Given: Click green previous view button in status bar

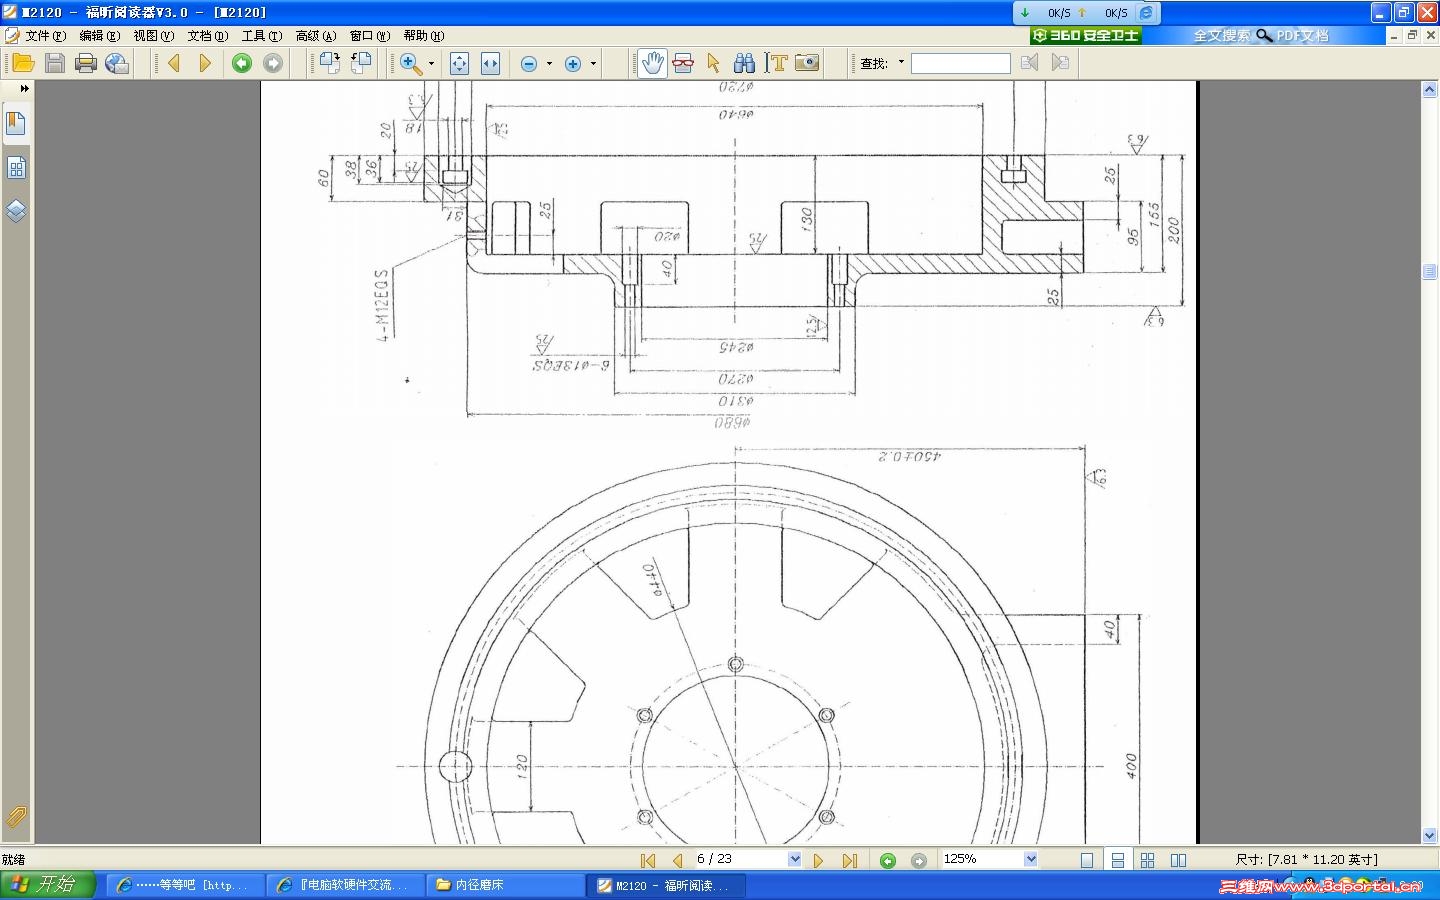Looking at the screenshot, I should click(x=888, y=860).
